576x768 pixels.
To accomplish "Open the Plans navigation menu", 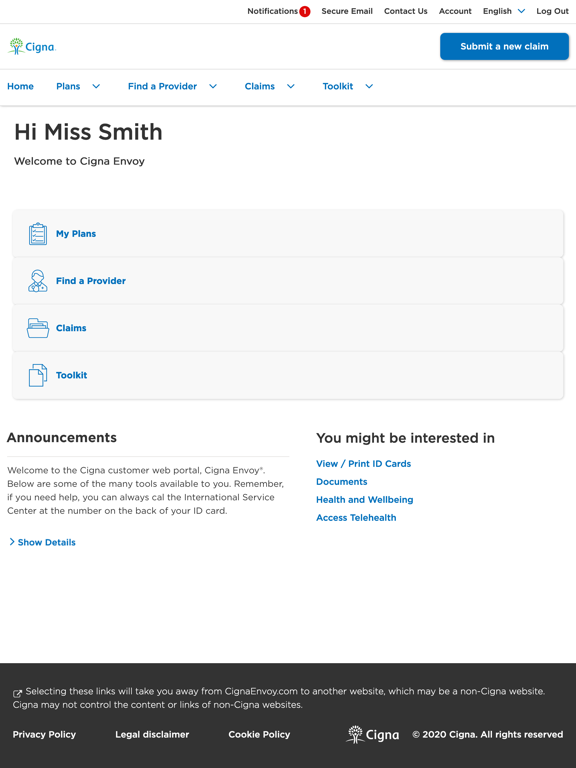I will coord(68,86).
